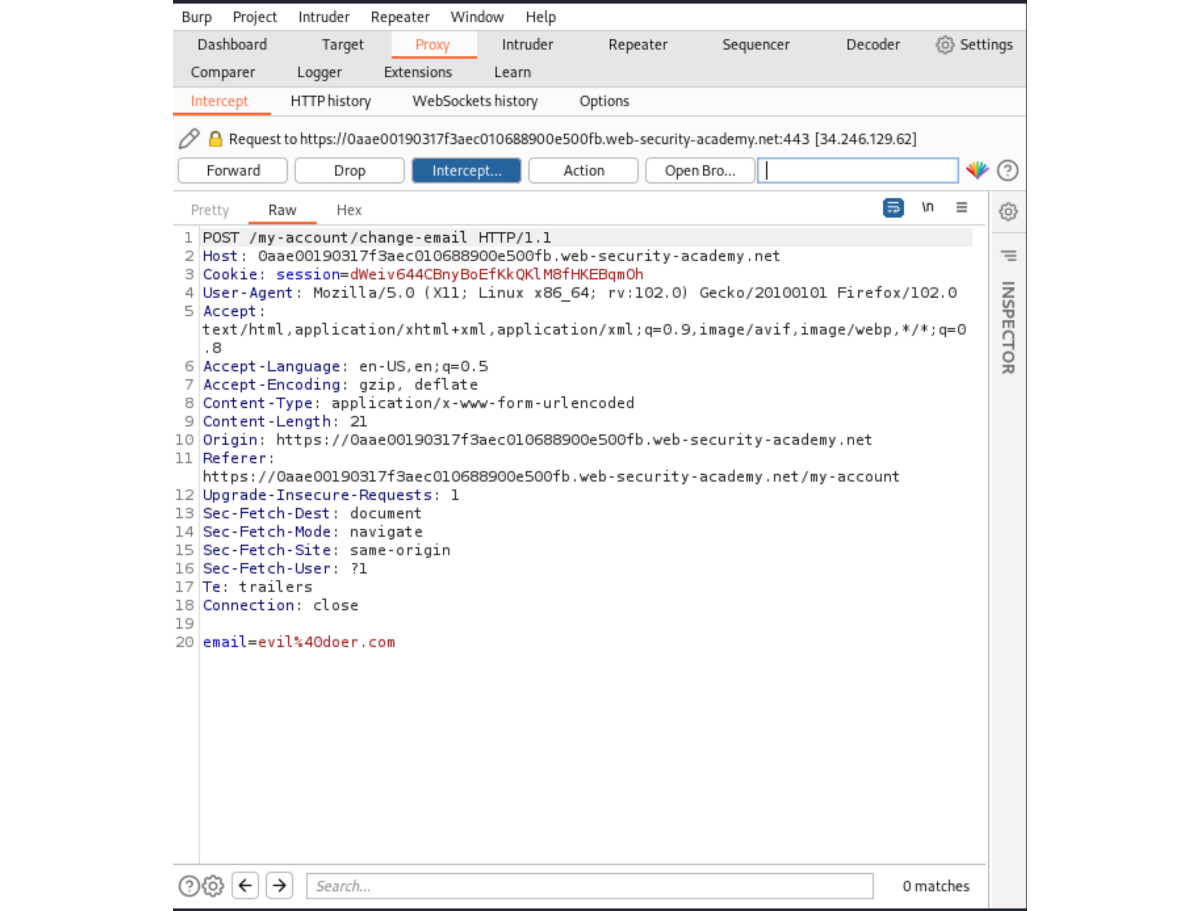Open the Help menu
Screen dimensions: 1200x911
point(541,17)
